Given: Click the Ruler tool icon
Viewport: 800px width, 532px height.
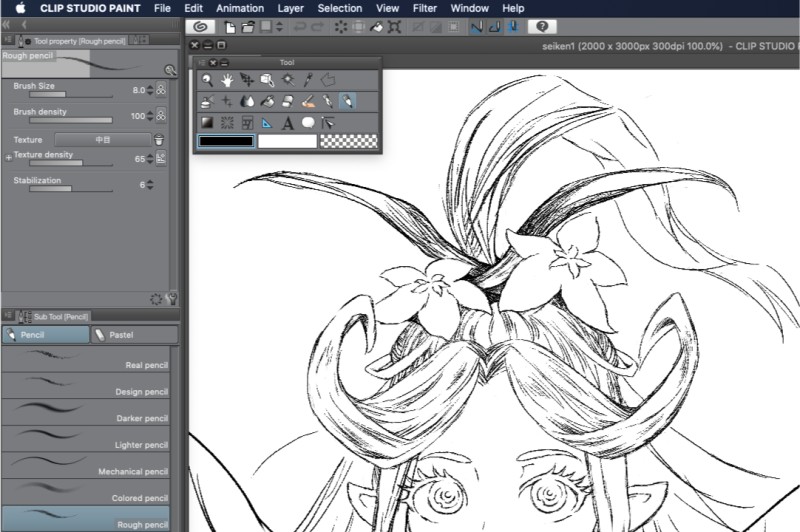Looking at the screenshot, I should coord(267,123).
